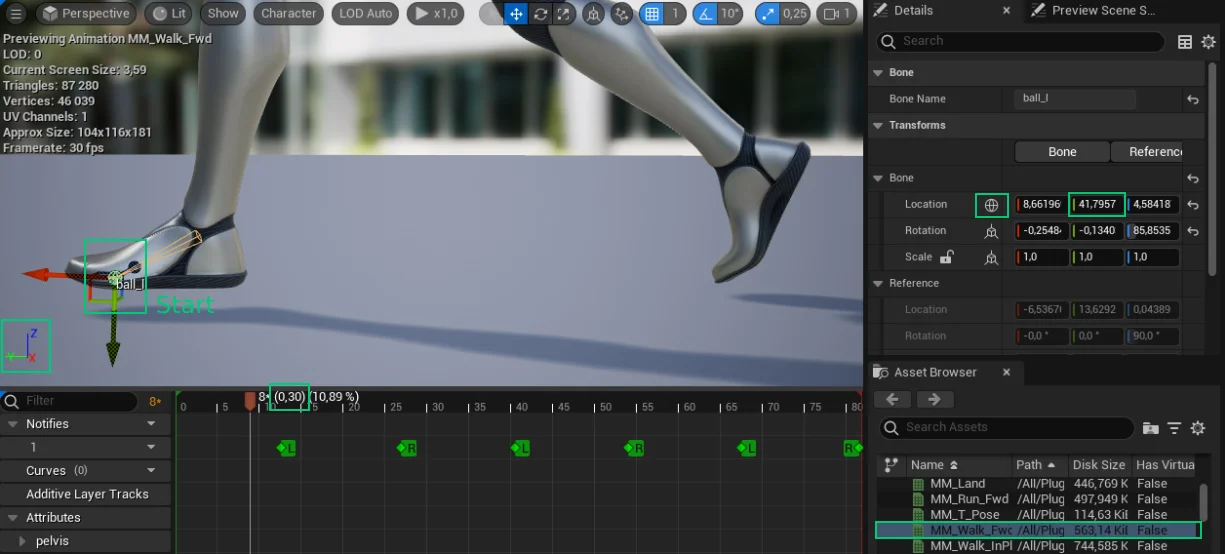Select the translate (move) gizmo tool
The image size is (1225, 554).
coord(516,14)
